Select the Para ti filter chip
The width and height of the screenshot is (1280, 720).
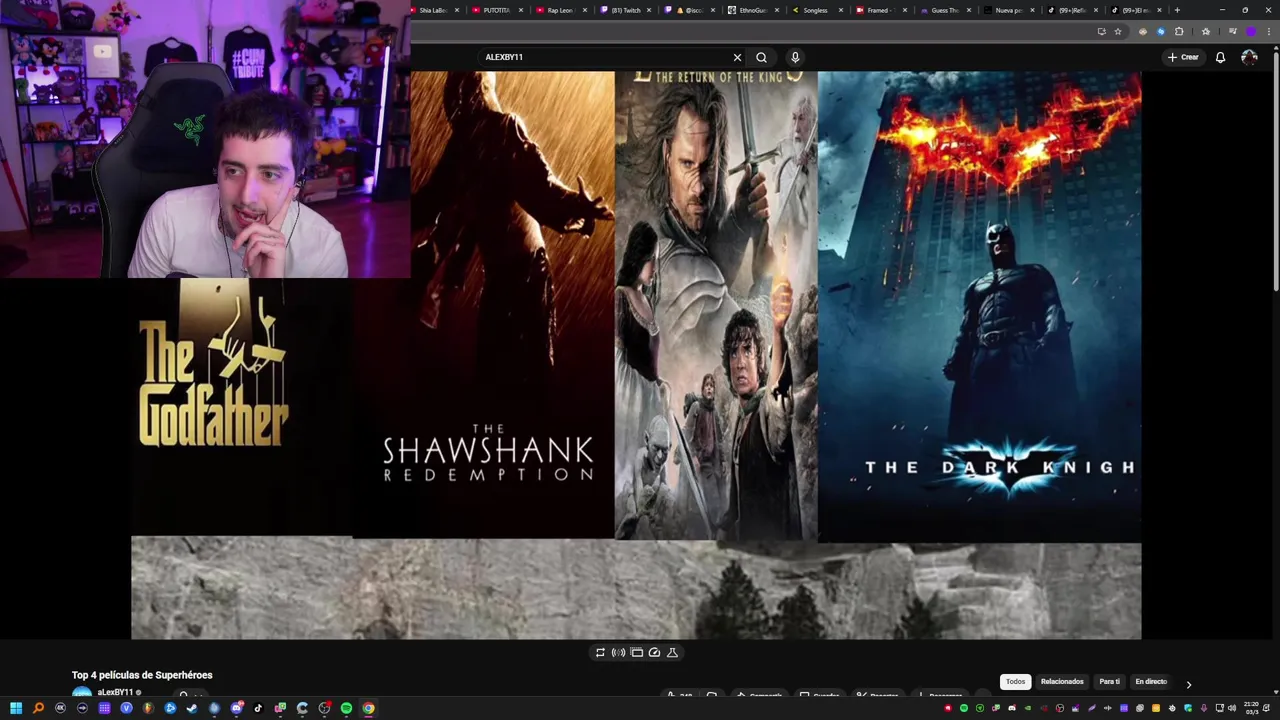point(1110,682)
